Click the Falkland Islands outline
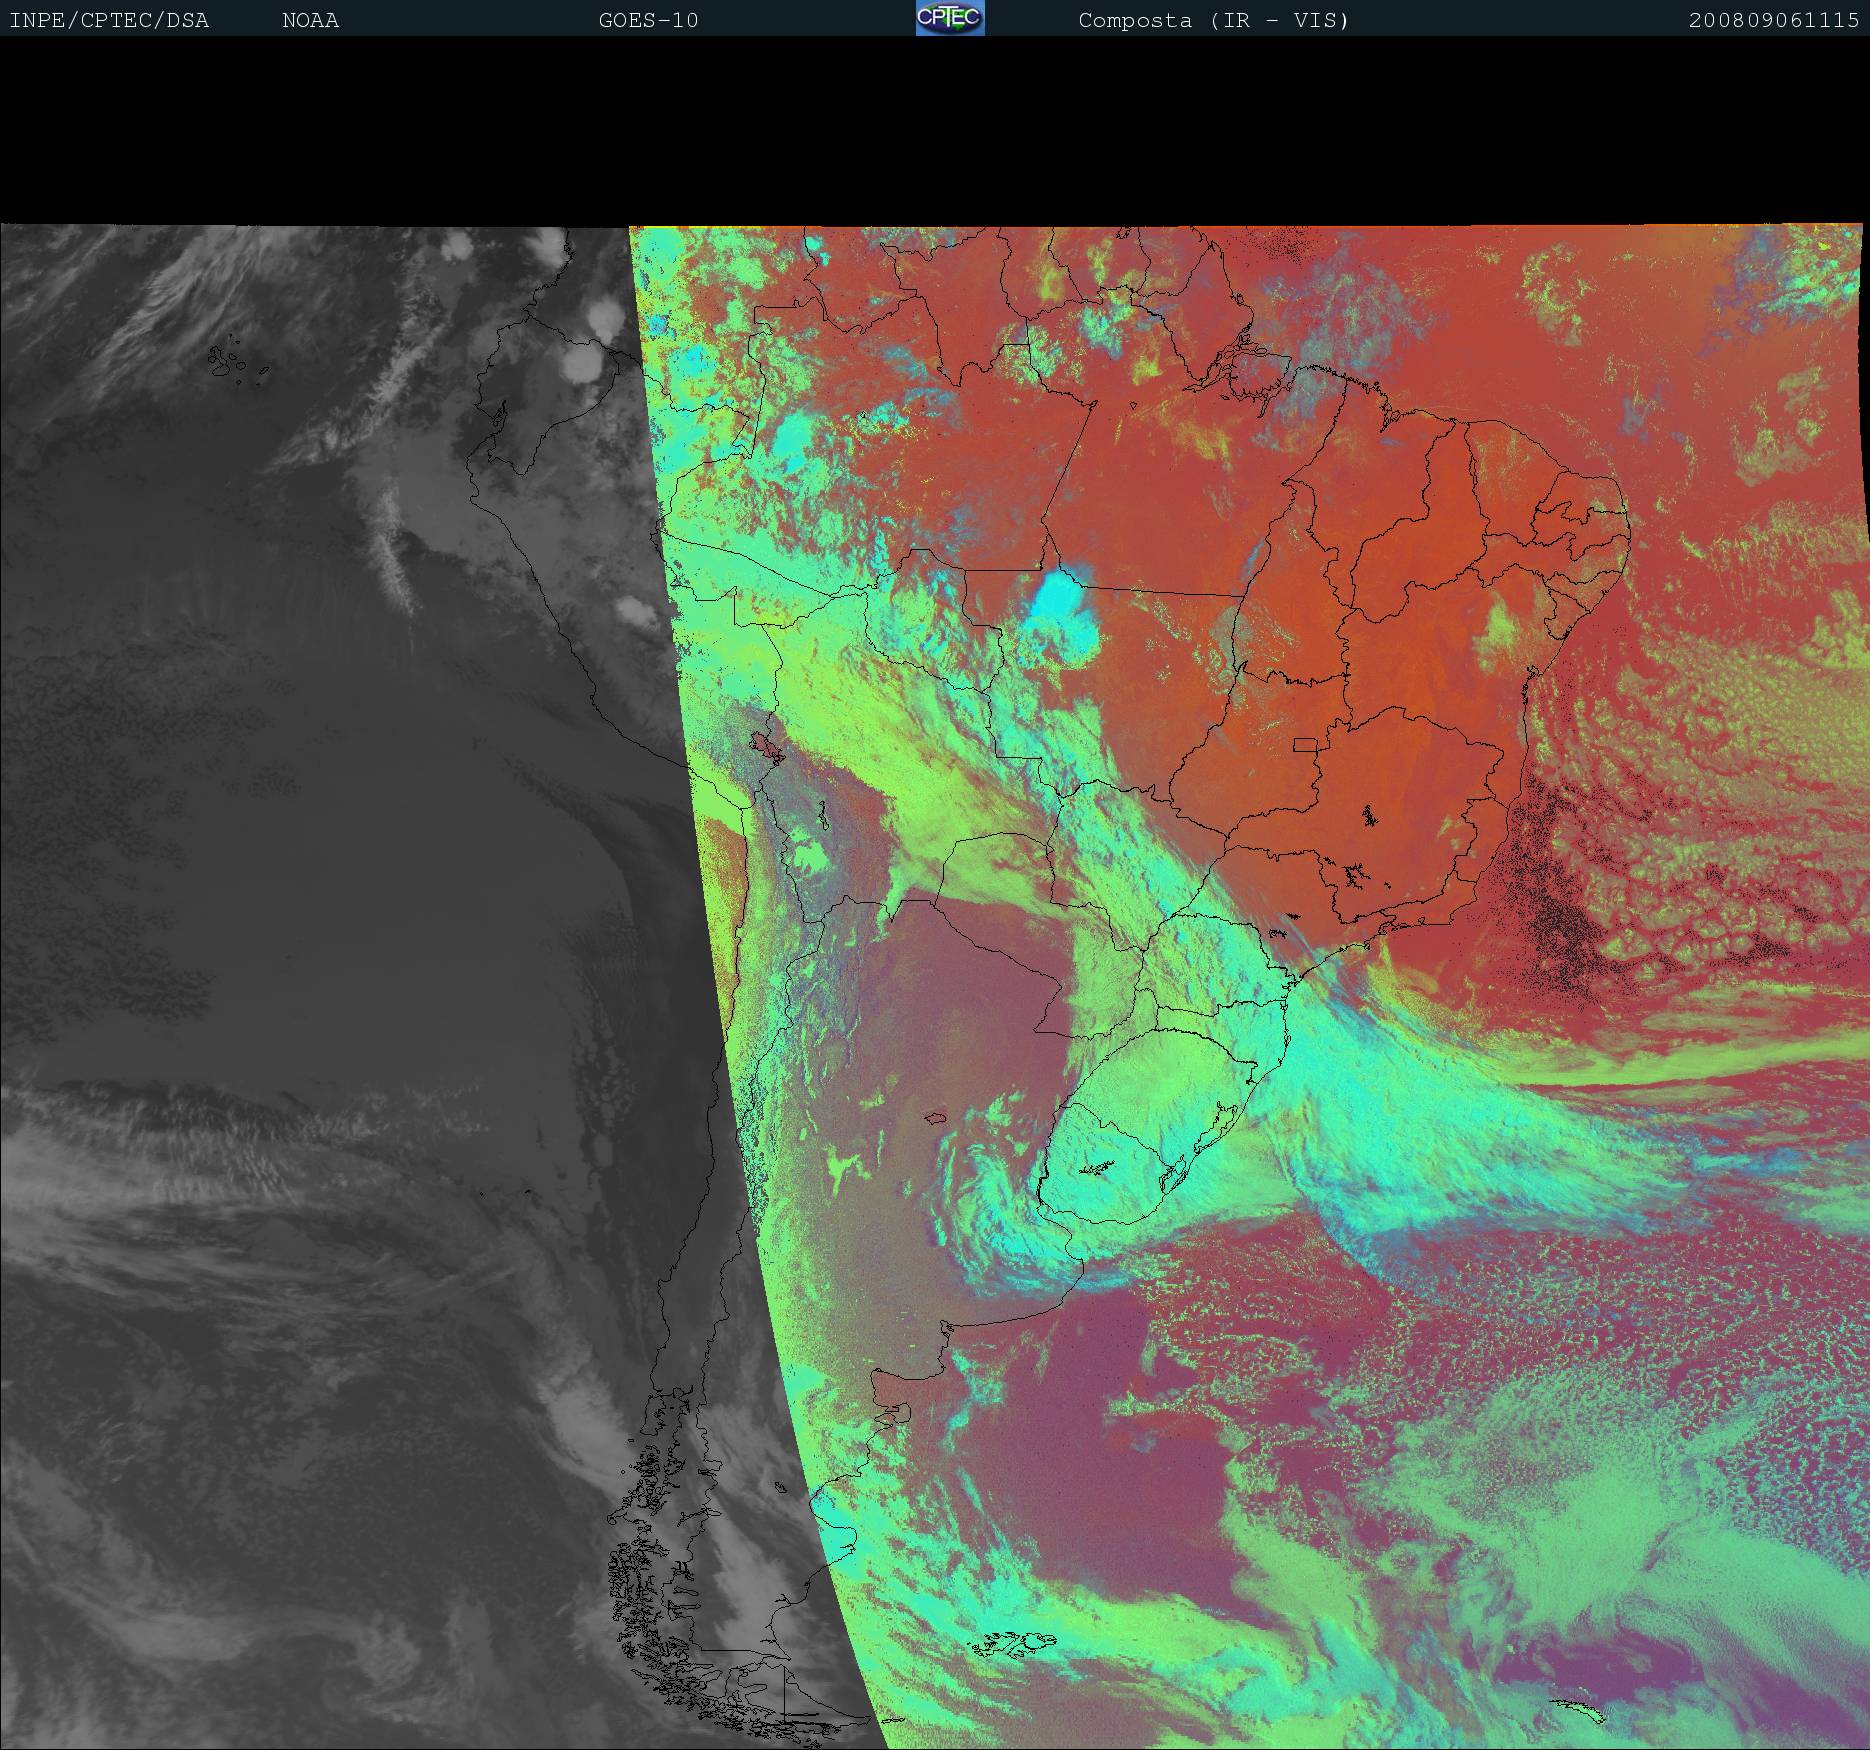1870x1750 pixels. [x=1012, y=1643]
